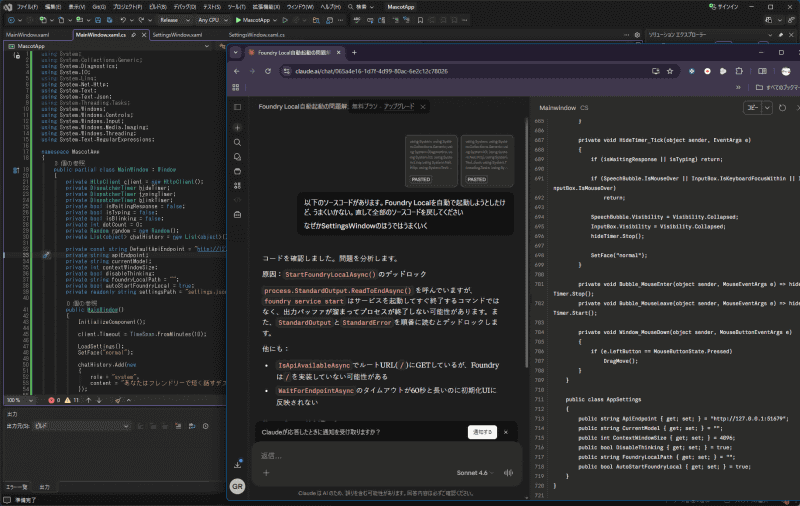Start a new chat with plus icon
The height and width of the screenshot is (506, 800).
(237, 128)
